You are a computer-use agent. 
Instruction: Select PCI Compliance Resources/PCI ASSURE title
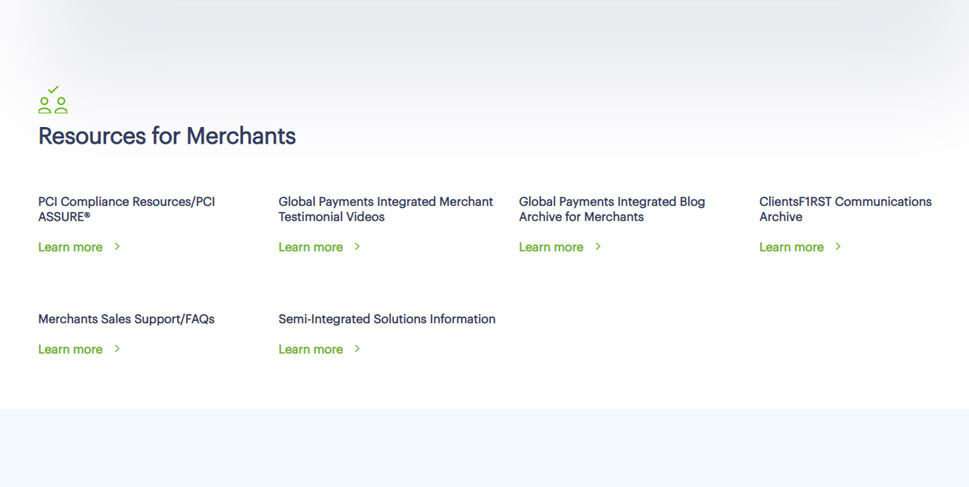[127, 209]
